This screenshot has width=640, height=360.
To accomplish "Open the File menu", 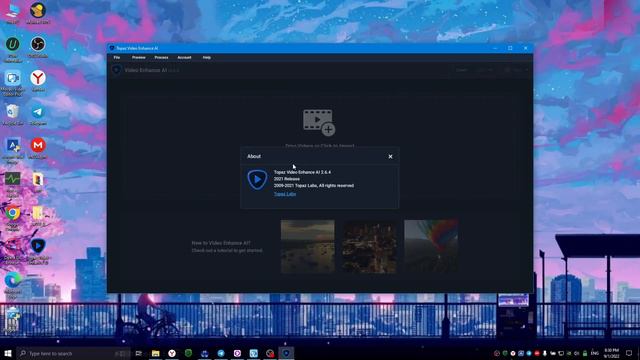I will (x=117, y=58).
